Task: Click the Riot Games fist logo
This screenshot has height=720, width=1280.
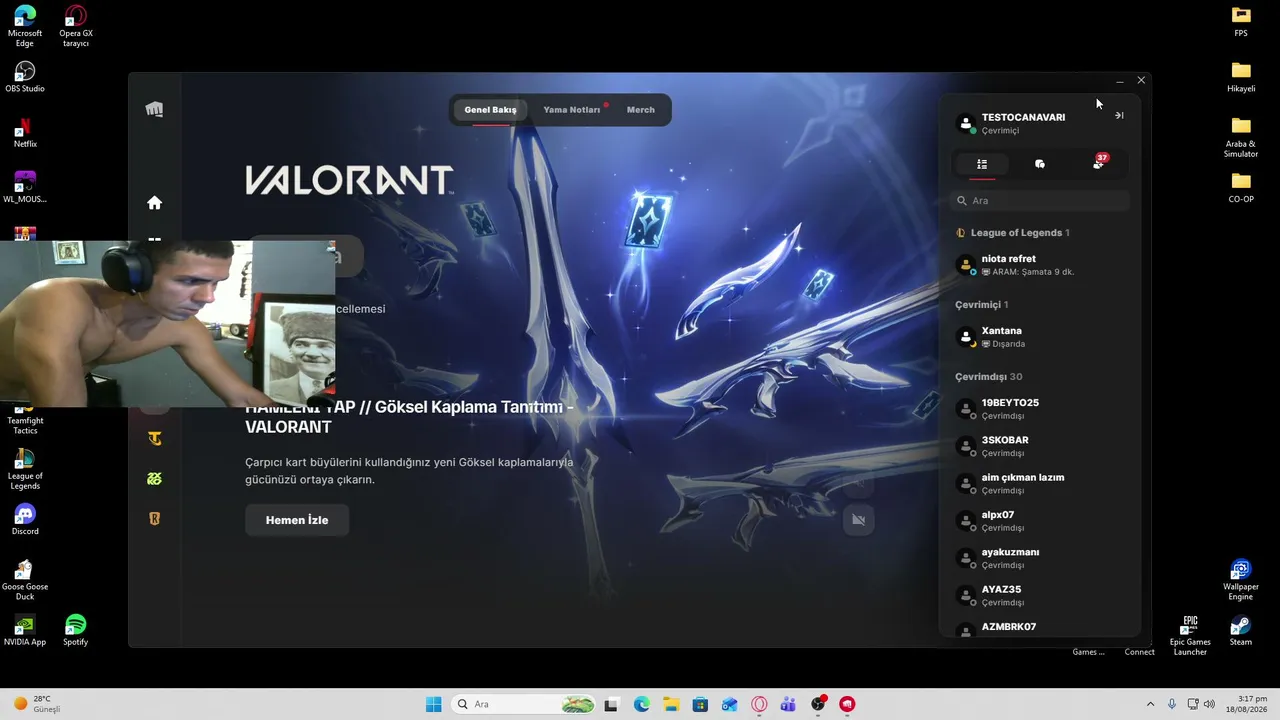Action: [154, 109]
